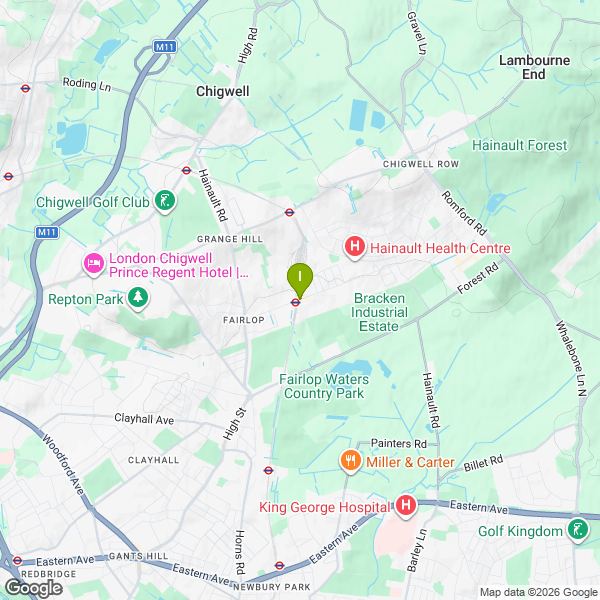Click the Hainault Forest label
Image resolution: width=600 pixels, height=600 pixels.
(x=519, y=145)
